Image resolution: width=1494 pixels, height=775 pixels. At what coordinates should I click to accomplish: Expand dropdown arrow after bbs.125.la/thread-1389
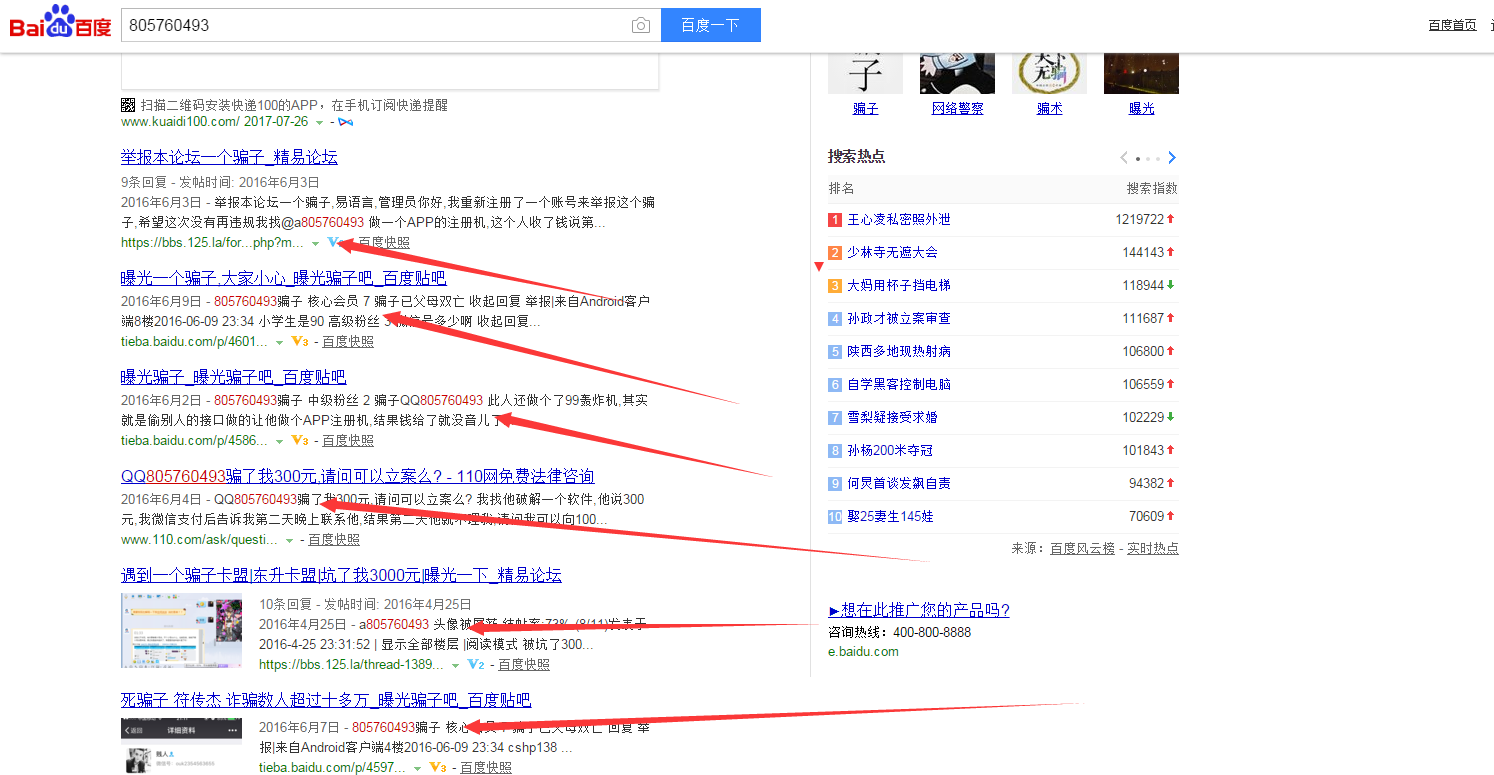455,665
